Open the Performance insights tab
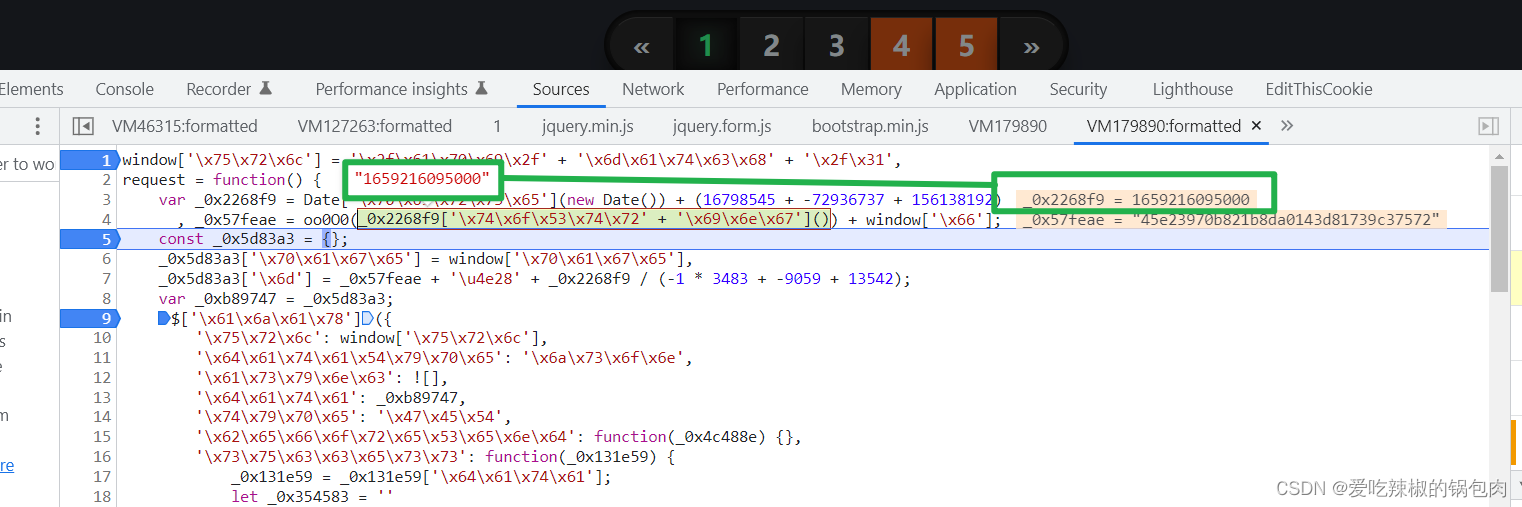The image size is (1522, 507). coord(402,89)
